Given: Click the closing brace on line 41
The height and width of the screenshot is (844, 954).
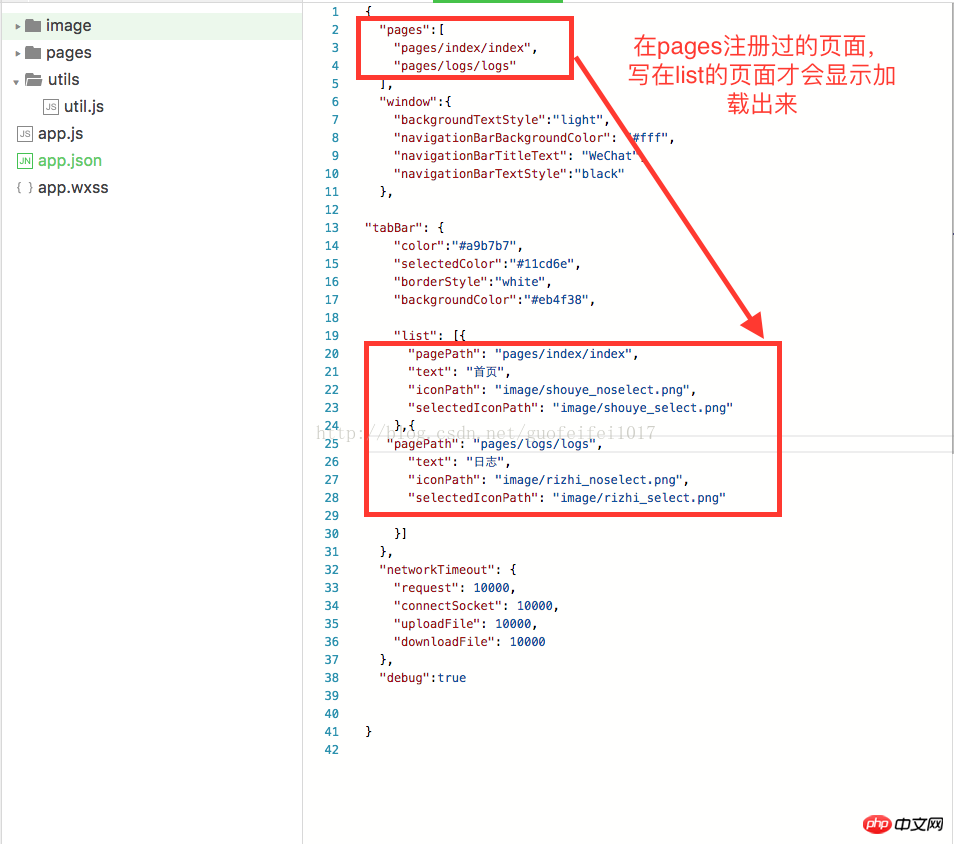Looking at the screenshot, I should [x=368, y=731].
